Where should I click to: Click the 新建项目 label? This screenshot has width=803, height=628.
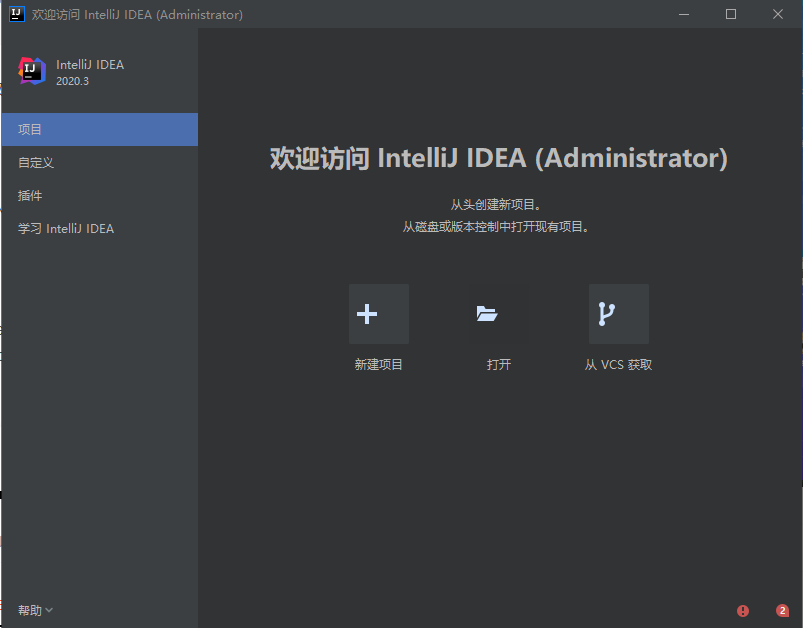pyautogui.click(x=378, y=365)
